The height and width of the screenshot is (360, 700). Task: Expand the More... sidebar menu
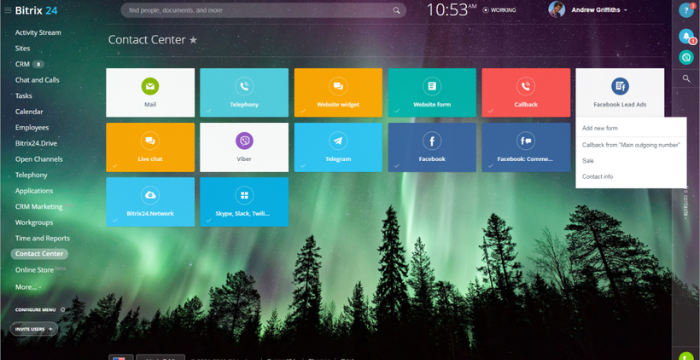tap(27, 287)
